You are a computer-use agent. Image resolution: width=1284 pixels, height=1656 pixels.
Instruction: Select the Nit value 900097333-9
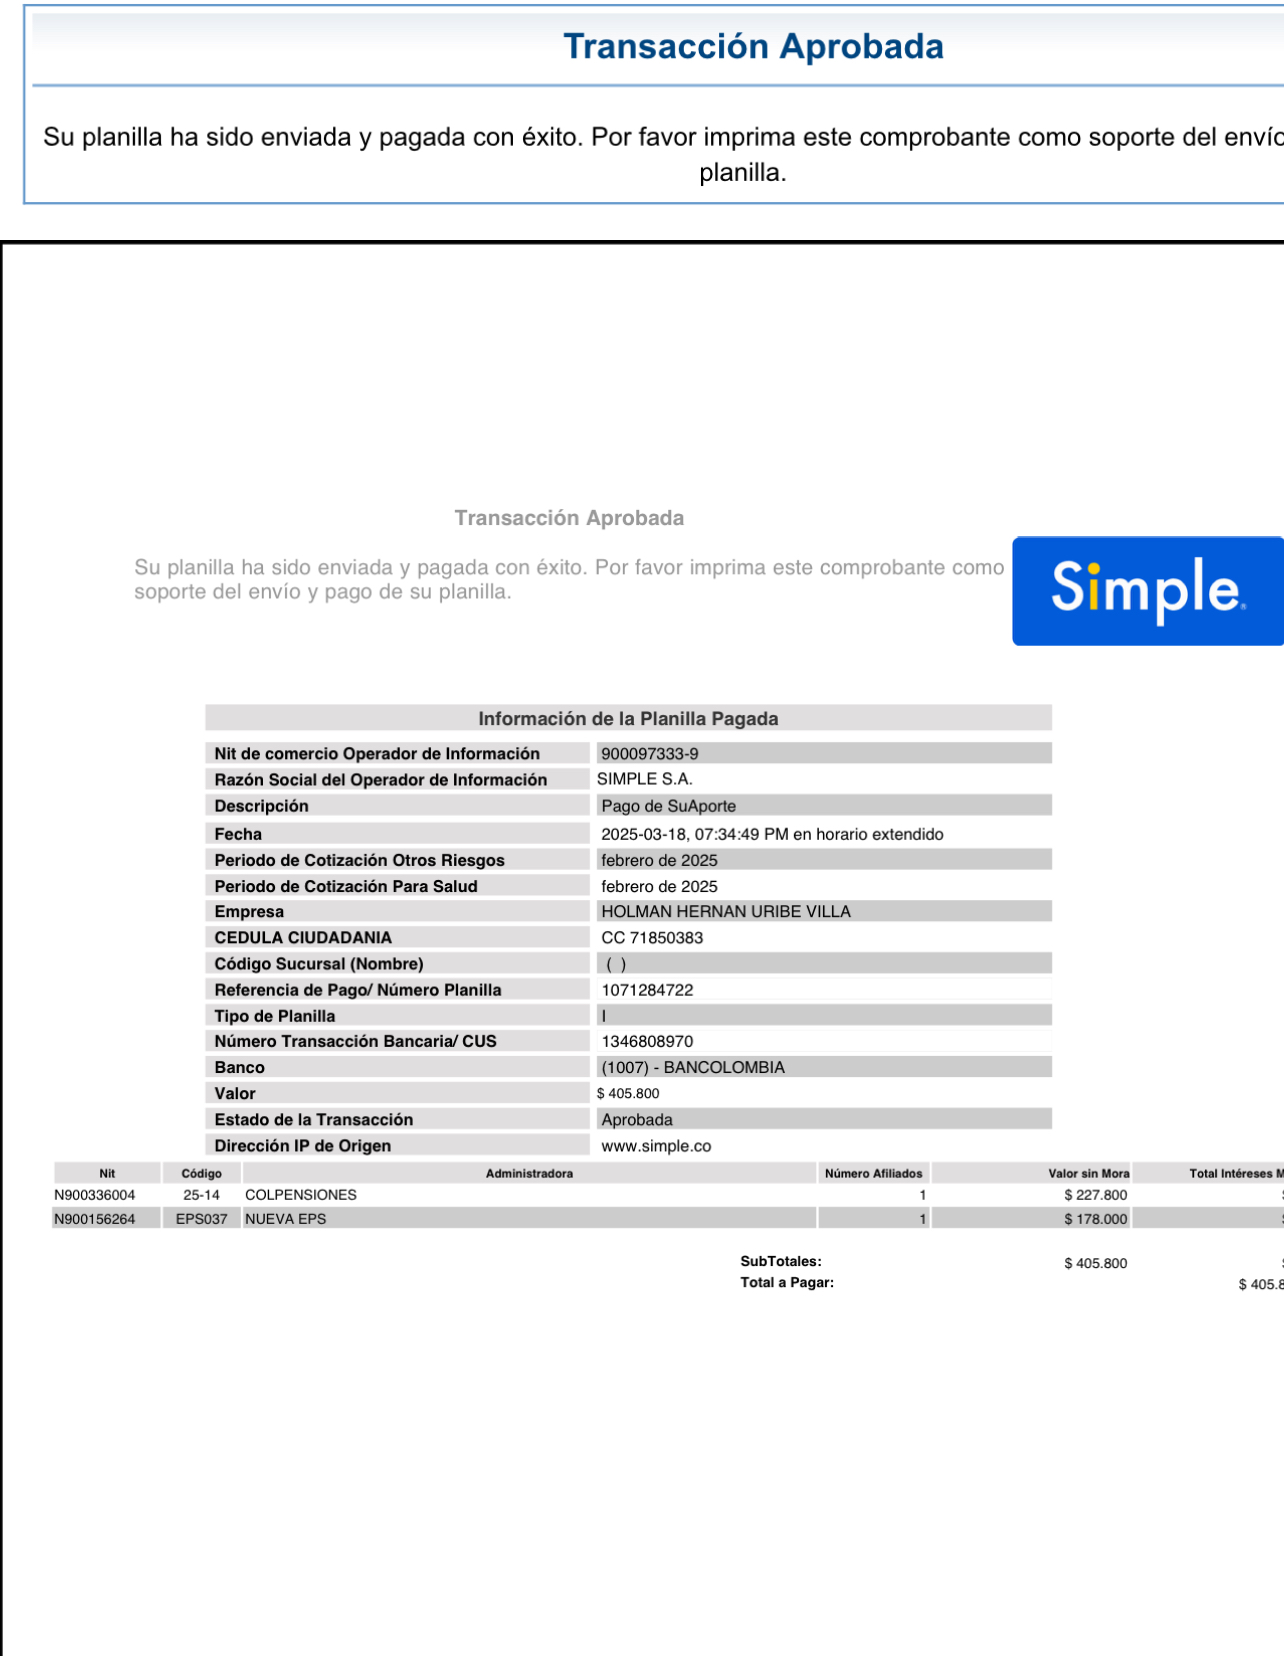click(650, 754)
